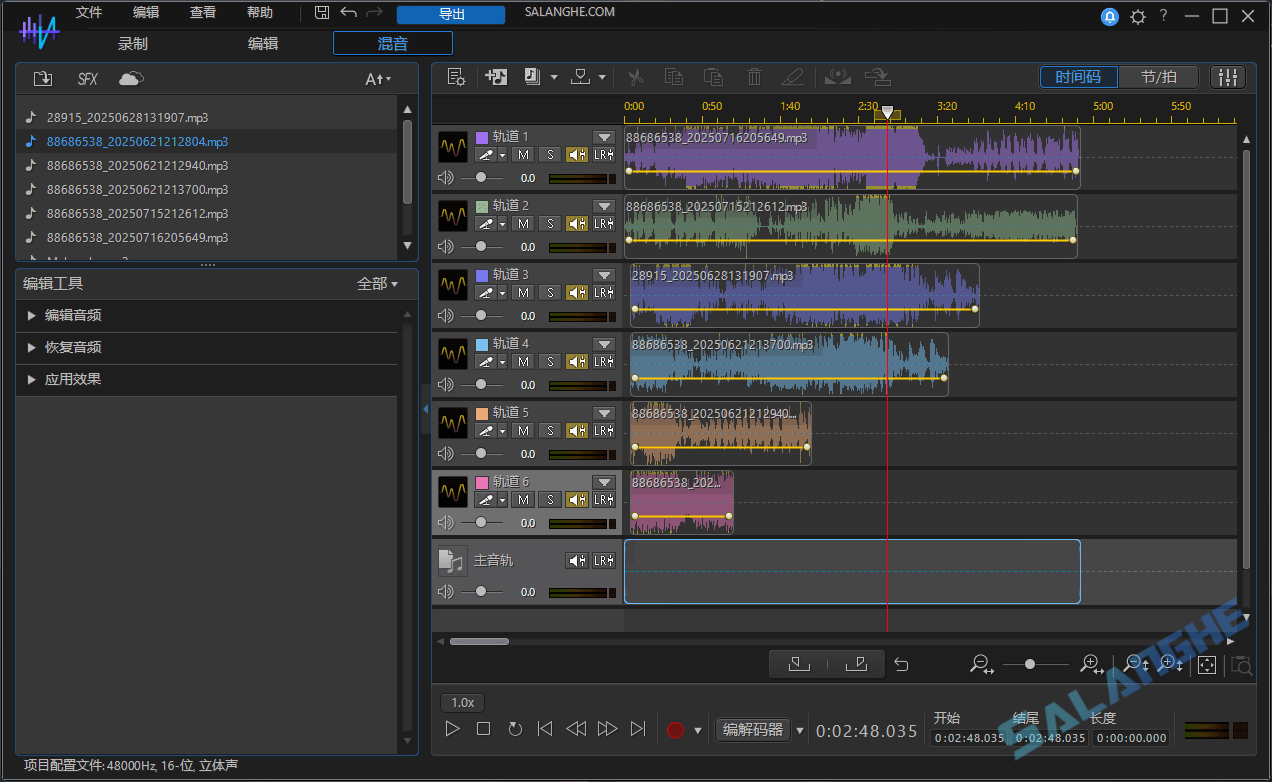Click the import audio files icon
This screenshot has height=782, width=1272.
click(x=496, y=77)
